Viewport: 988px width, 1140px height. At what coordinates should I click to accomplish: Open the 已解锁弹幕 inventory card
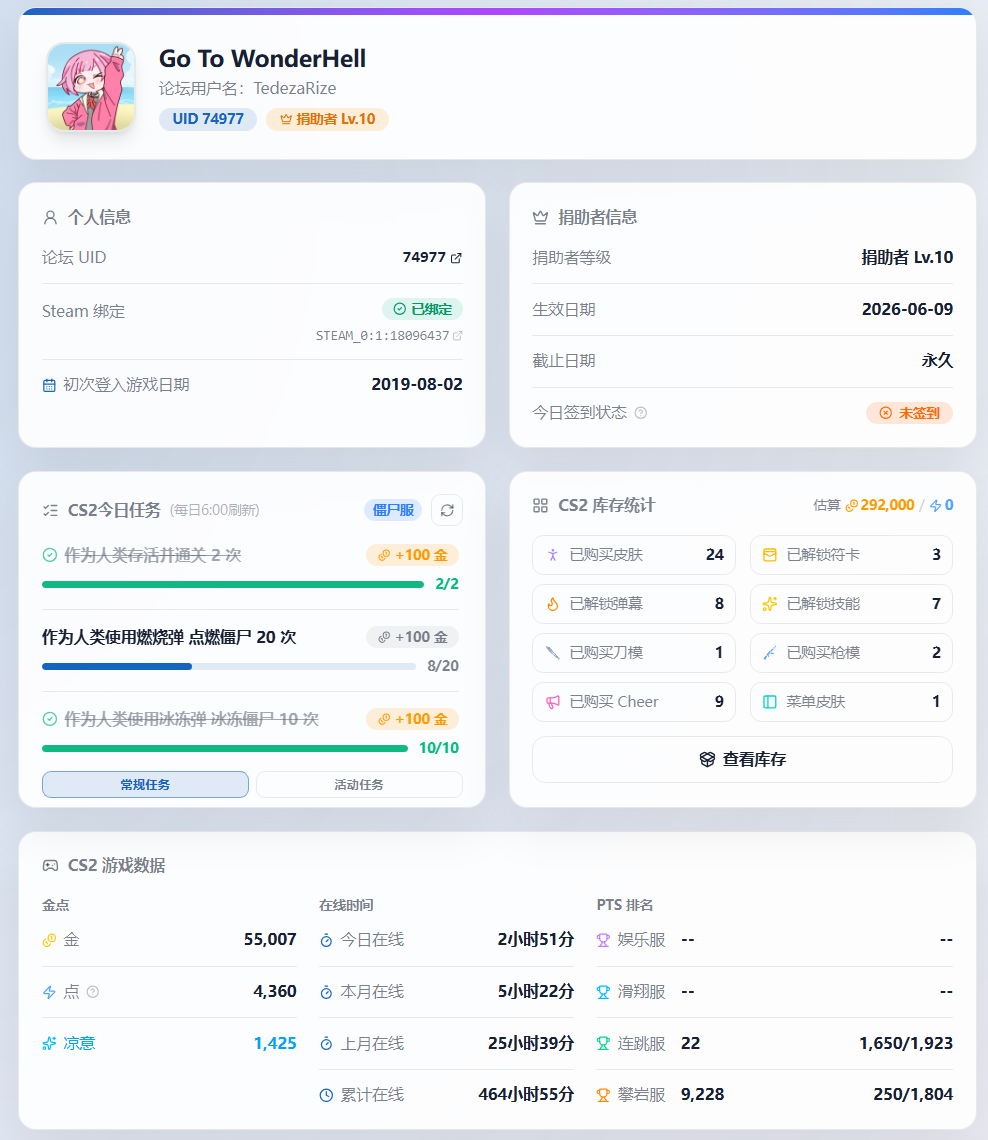(634, 604)
